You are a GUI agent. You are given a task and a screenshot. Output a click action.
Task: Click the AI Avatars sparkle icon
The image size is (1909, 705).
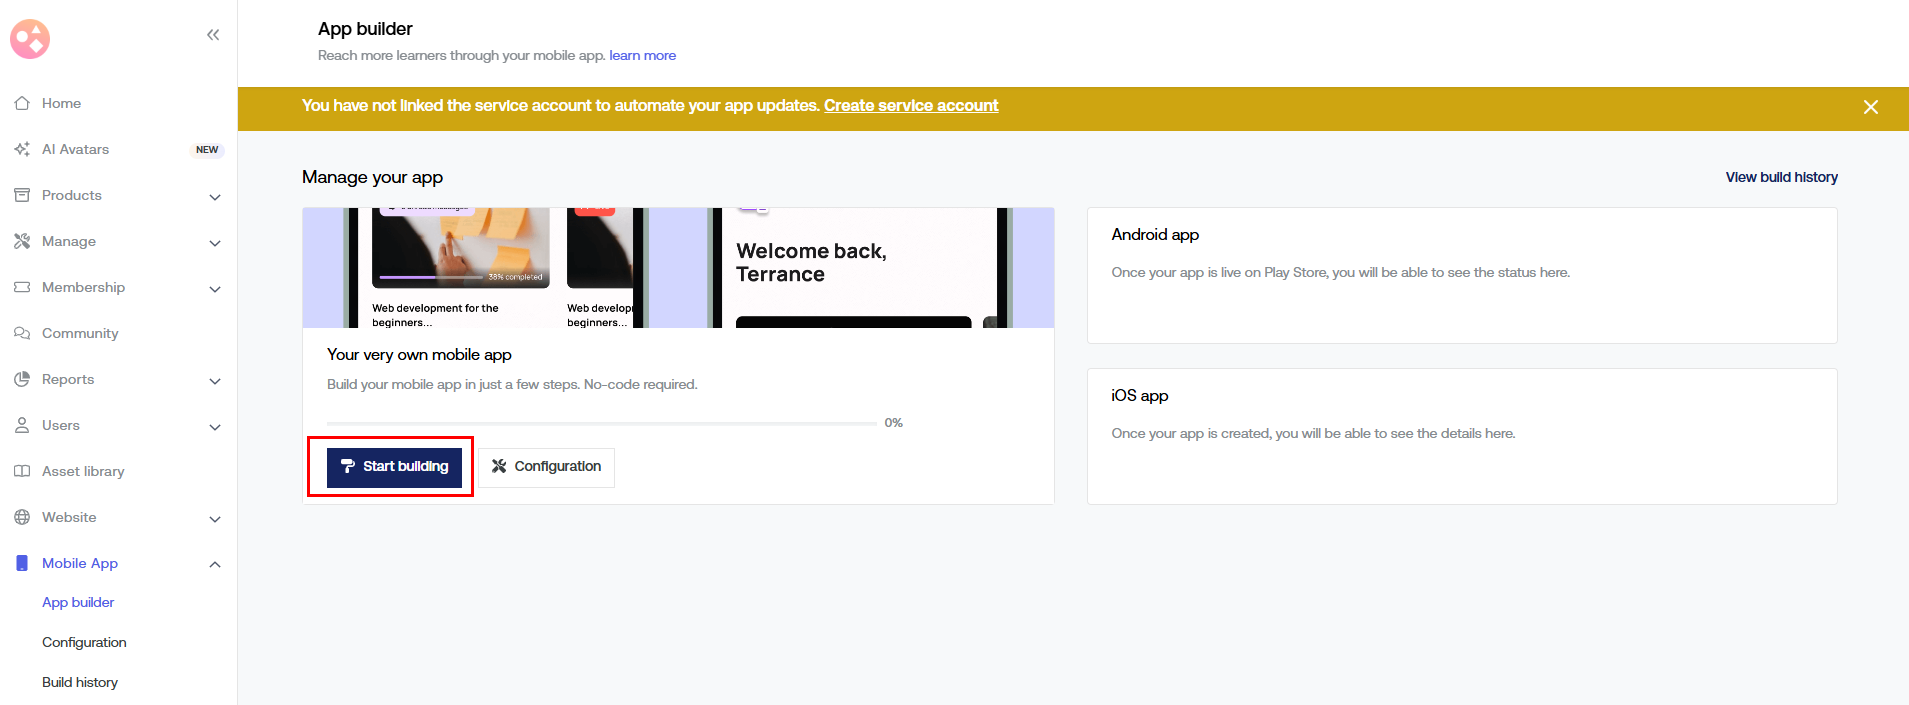click(x=22, y=149)
